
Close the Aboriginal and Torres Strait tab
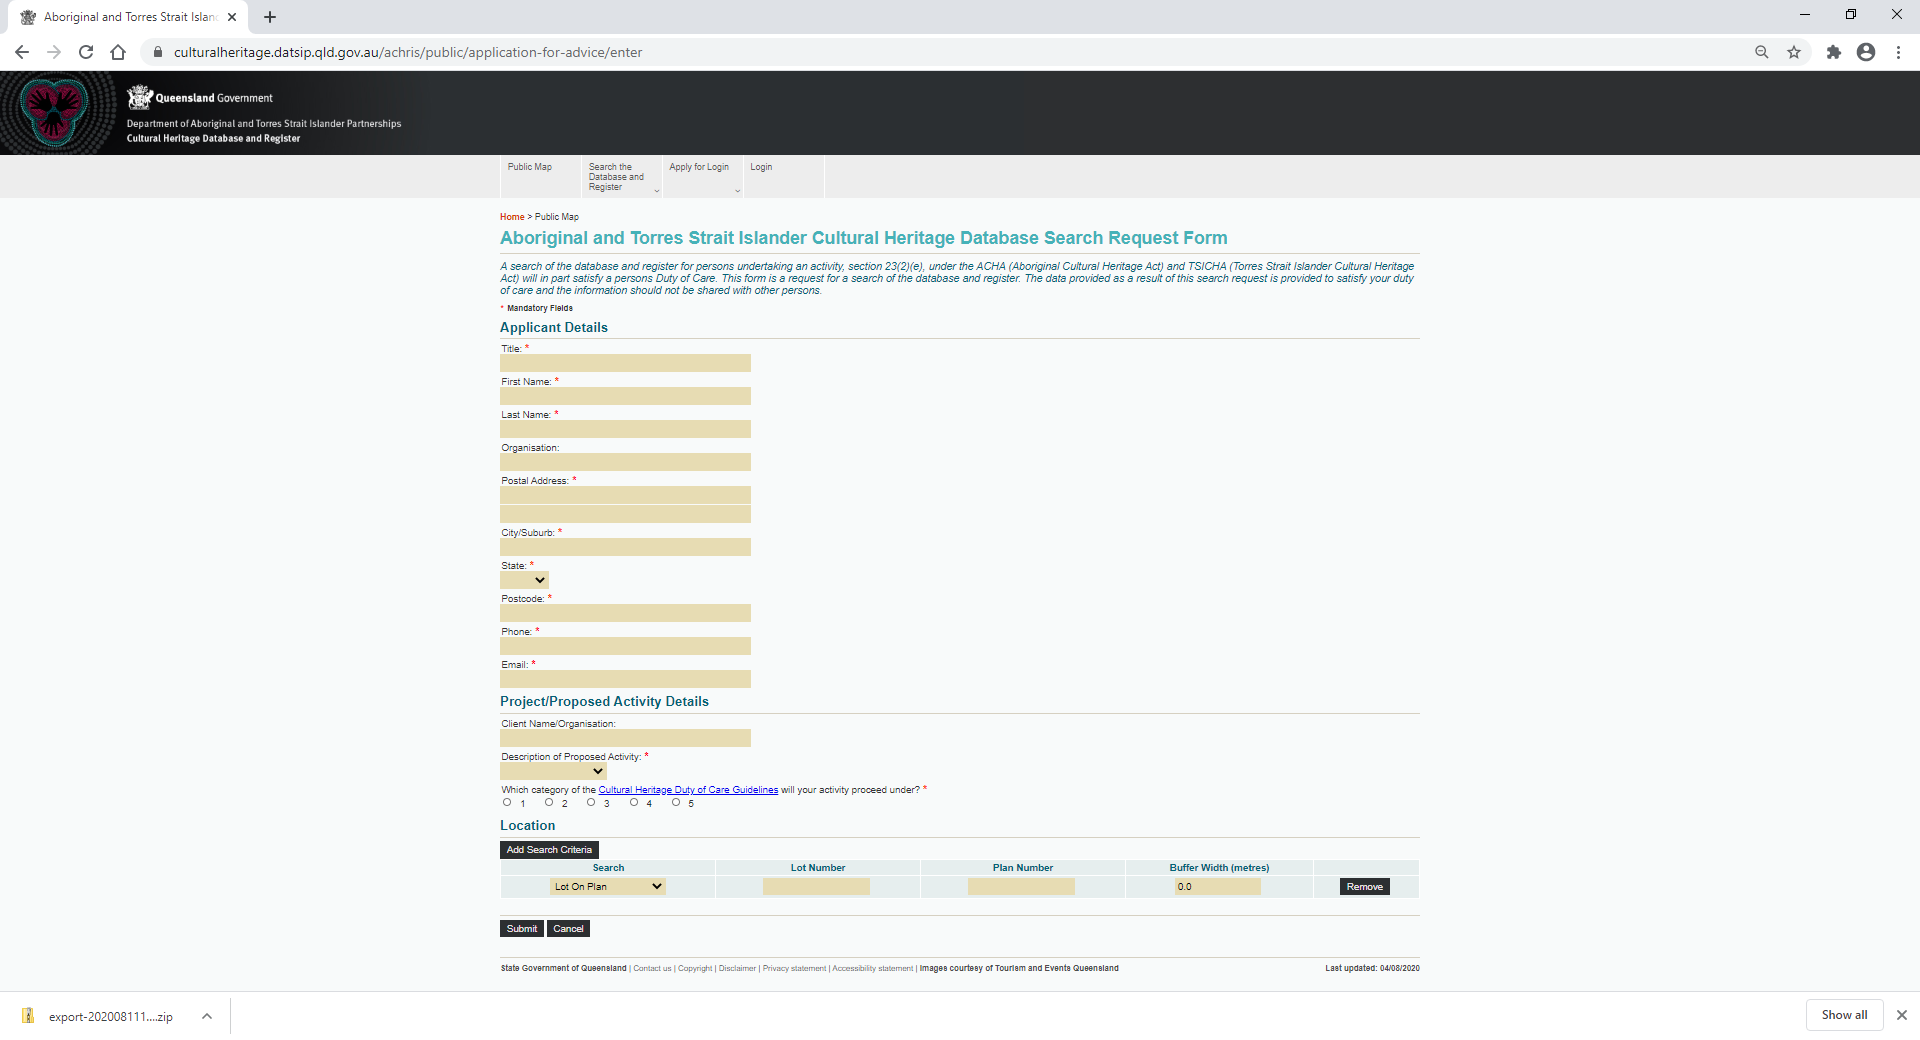[x=232, y=17]
